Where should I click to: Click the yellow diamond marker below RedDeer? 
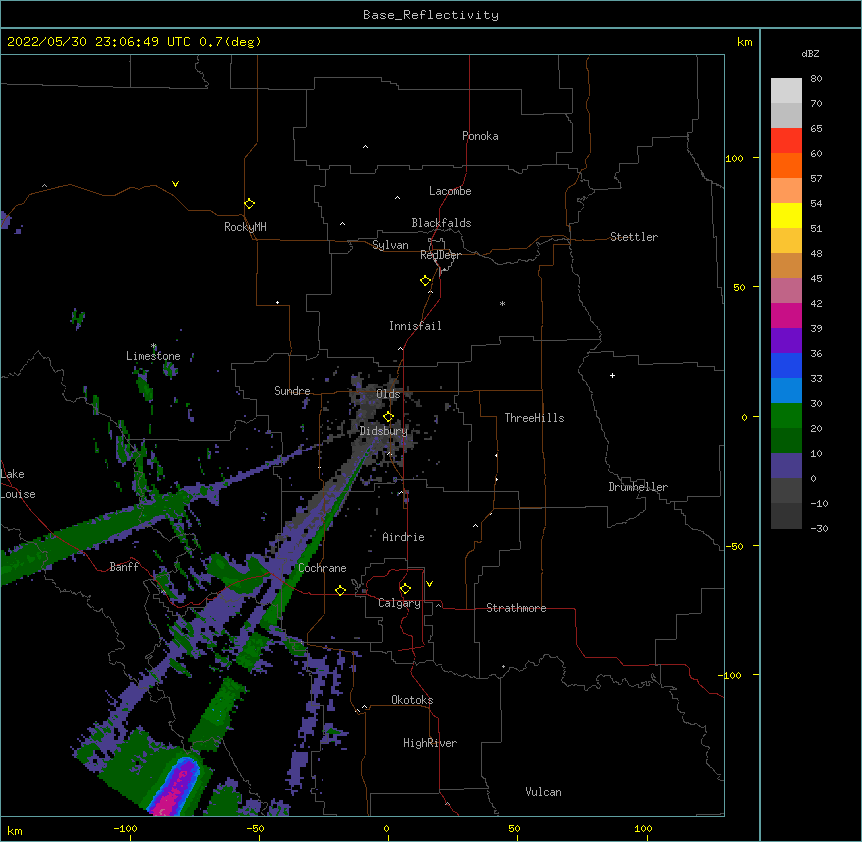coord(425,281)
